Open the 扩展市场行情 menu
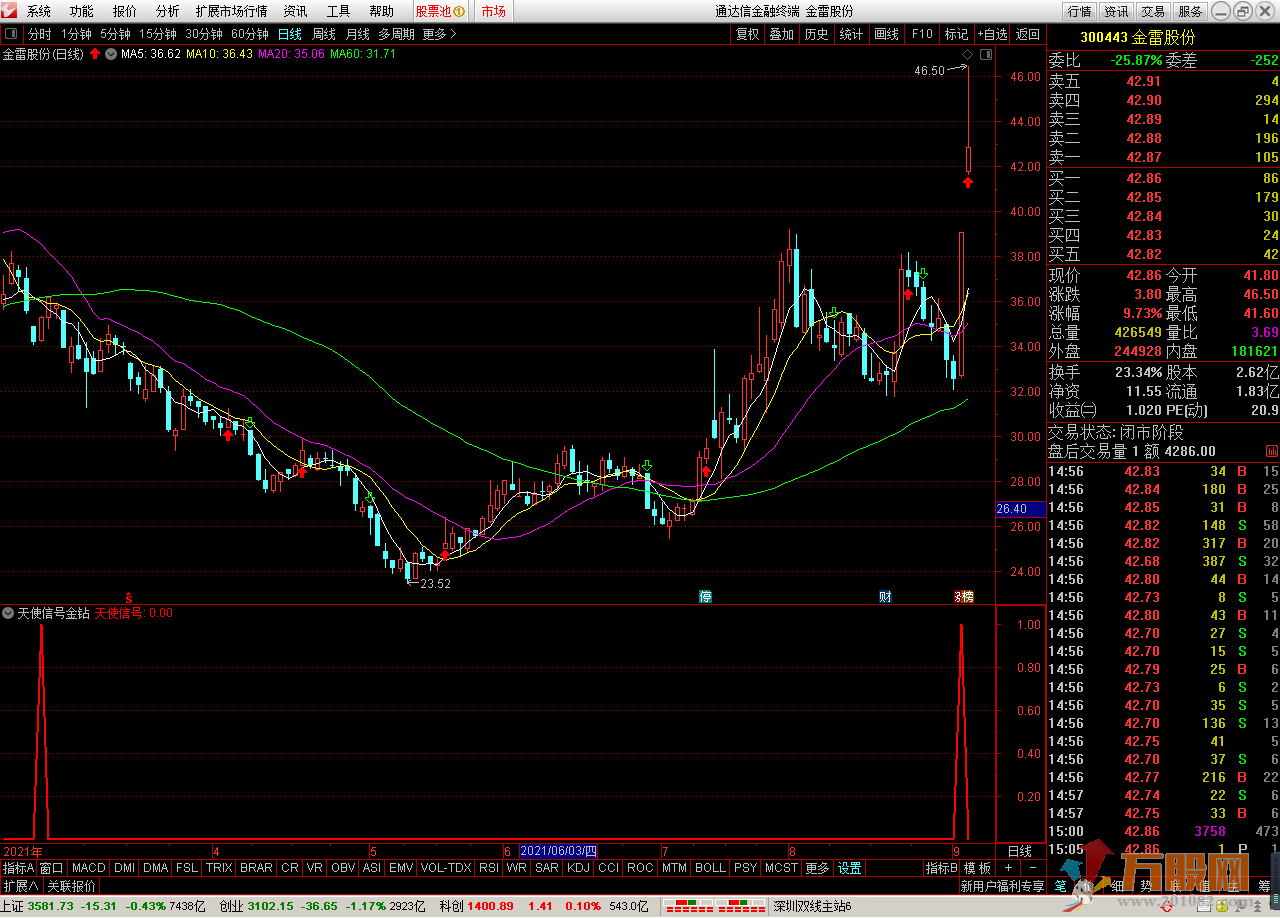 point(232,11)
